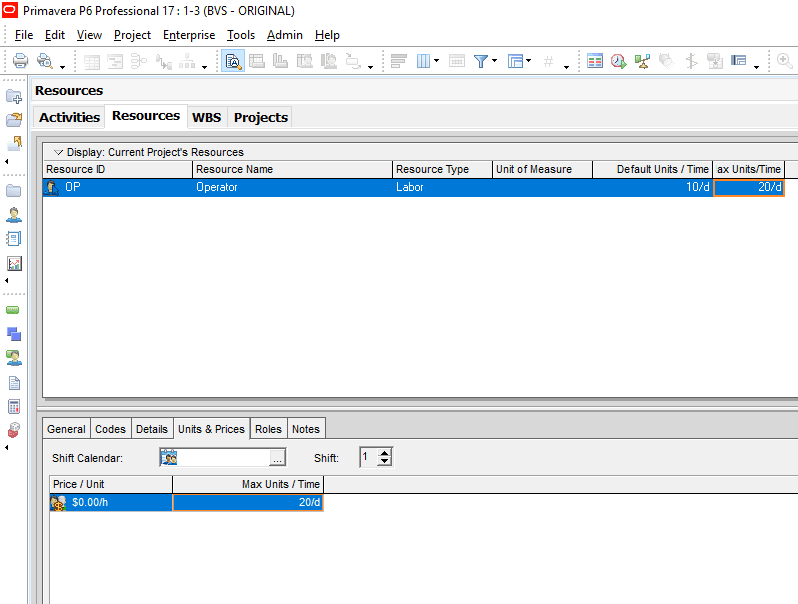
Task: Switch to the Activities tab
Action: point(69,117)
